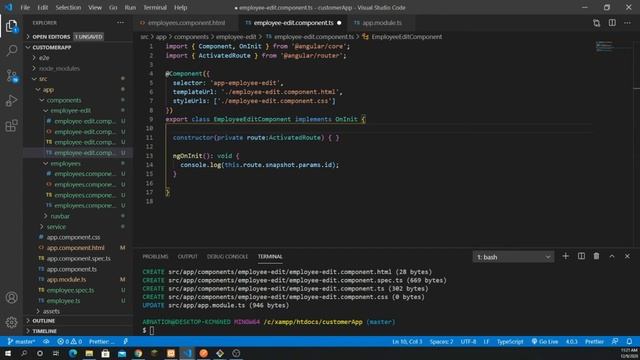Open the Terminal menu
Screen dimensions: 640x360
coord(155,7)
